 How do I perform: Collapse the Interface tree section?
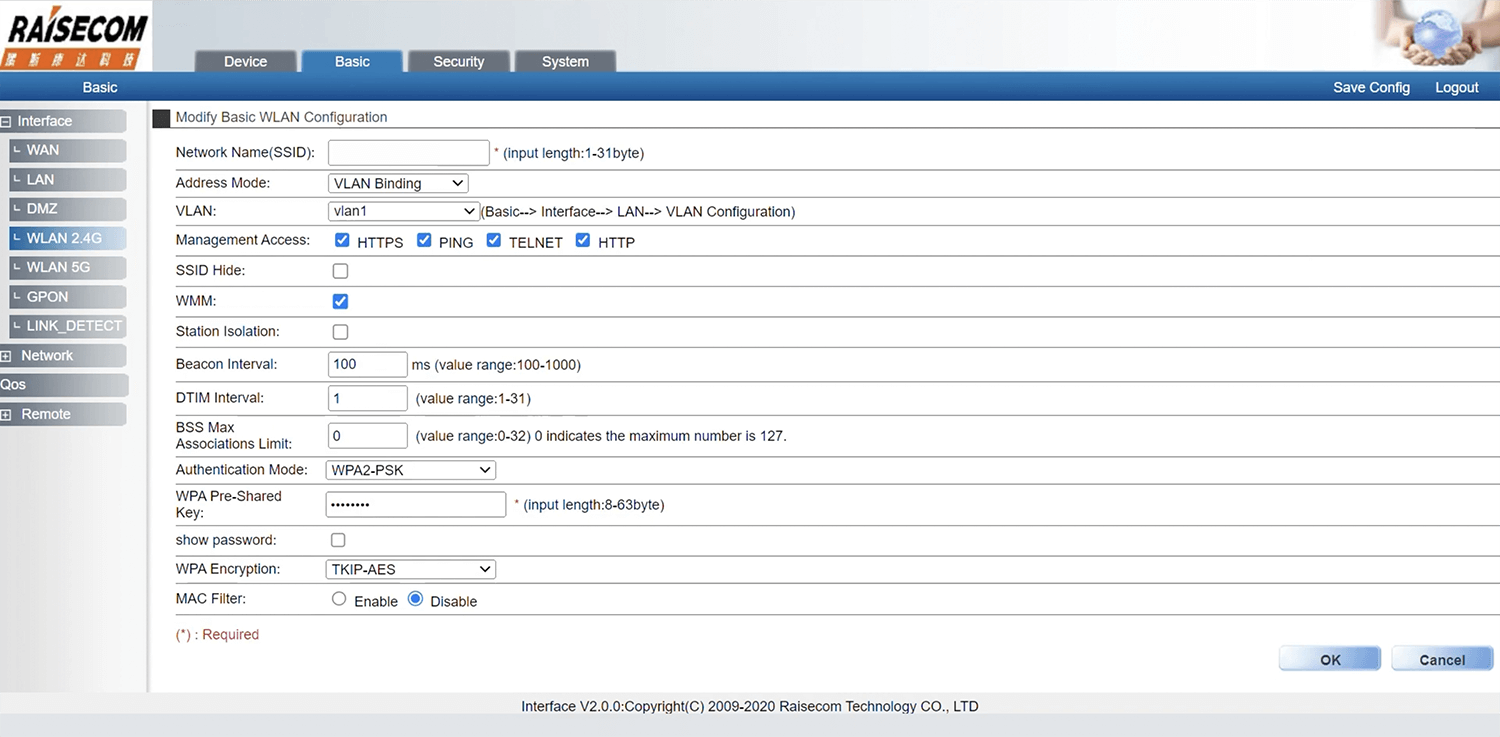coord(7,122)
